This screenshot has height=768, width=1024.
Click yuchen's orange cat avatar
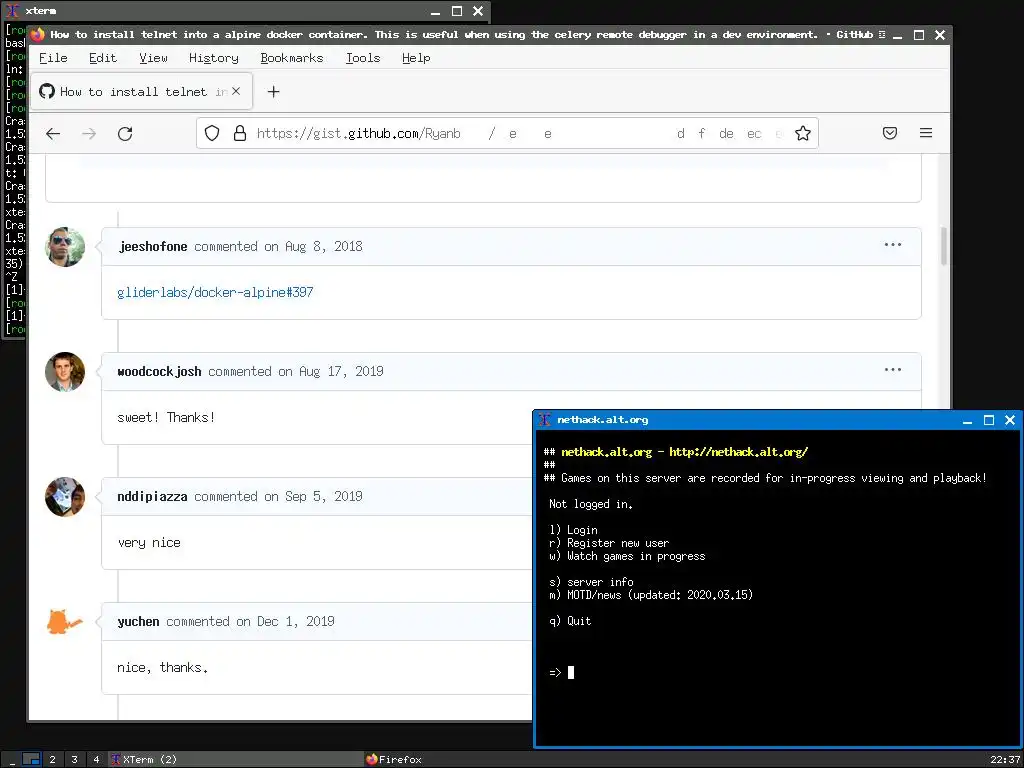coord(65,622)
